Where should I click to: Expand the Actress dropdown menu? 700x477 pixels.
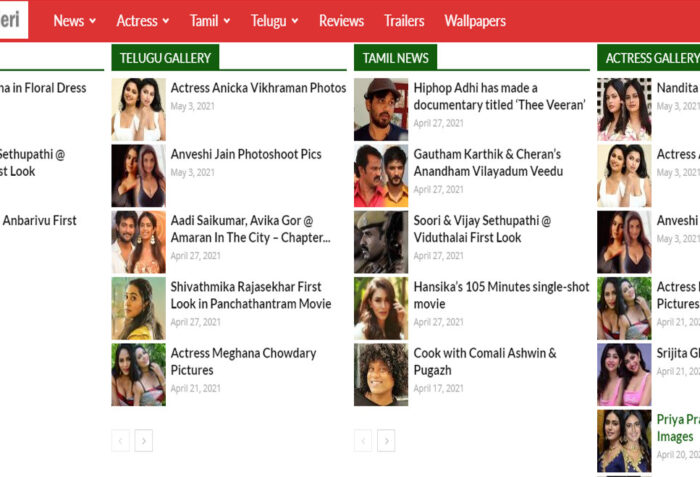[x=143, y=20]
